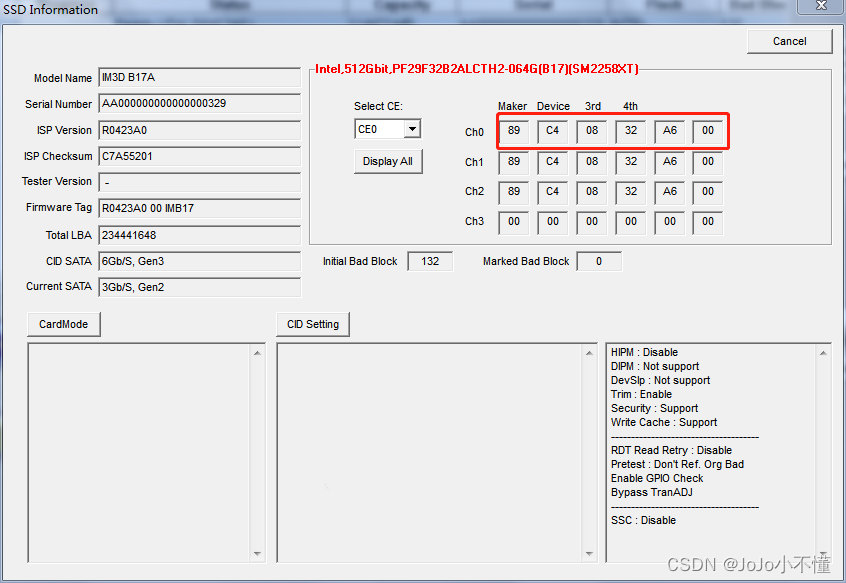846x583 pixels.
Task: Click down arrow in CID Setting list scrollbar
Action: [589, 554]
